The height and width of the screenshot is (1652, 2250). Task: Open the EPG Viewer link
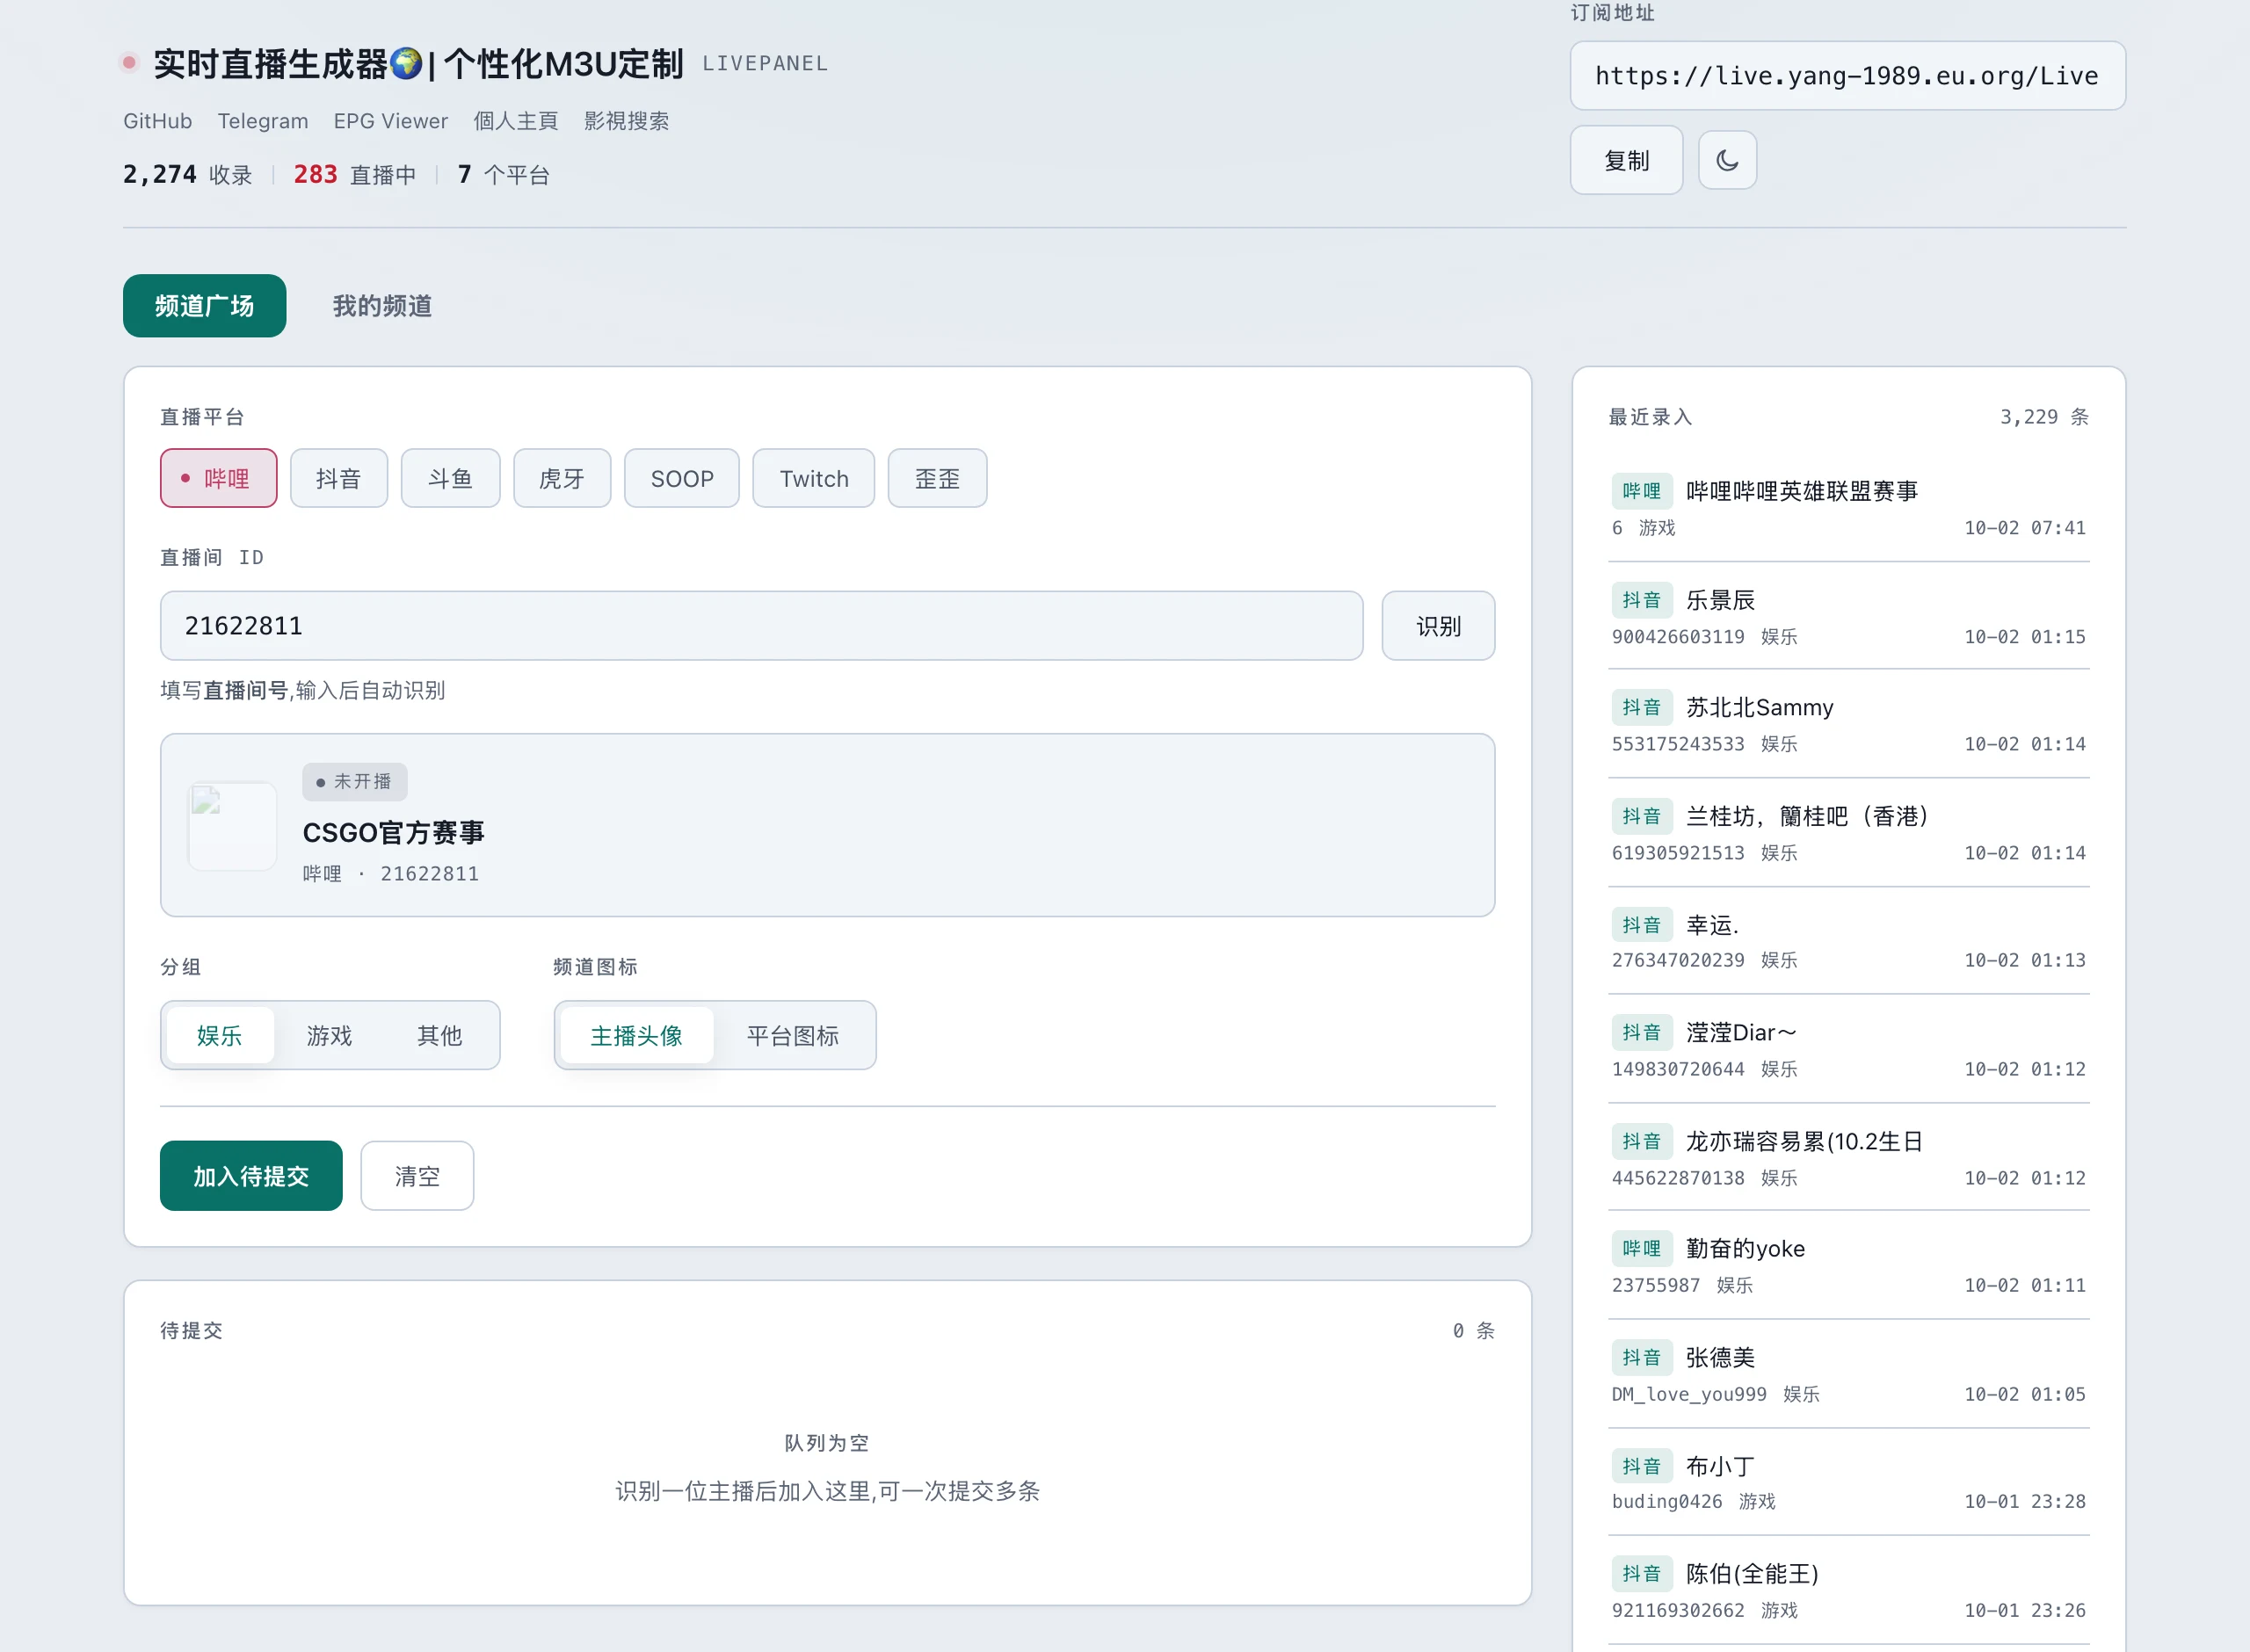390,121
